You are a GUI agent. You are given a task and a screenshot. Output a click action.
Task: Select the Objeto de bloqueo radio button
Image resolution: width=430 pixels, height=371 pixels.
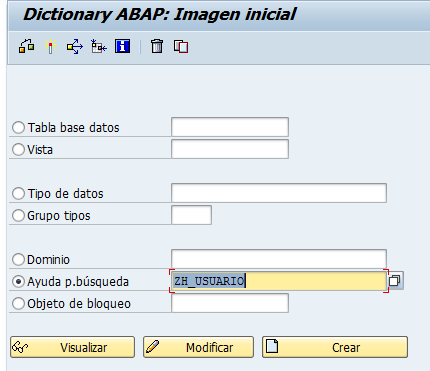coord(18,303)
